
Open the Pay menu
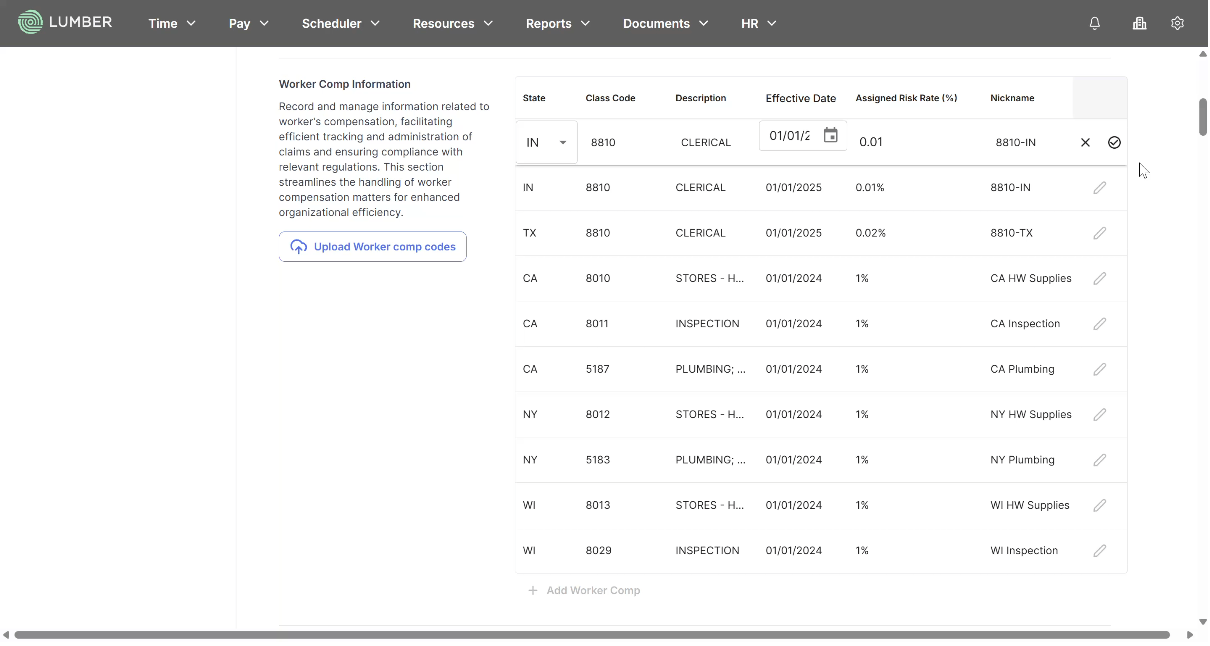pos(249,23)
